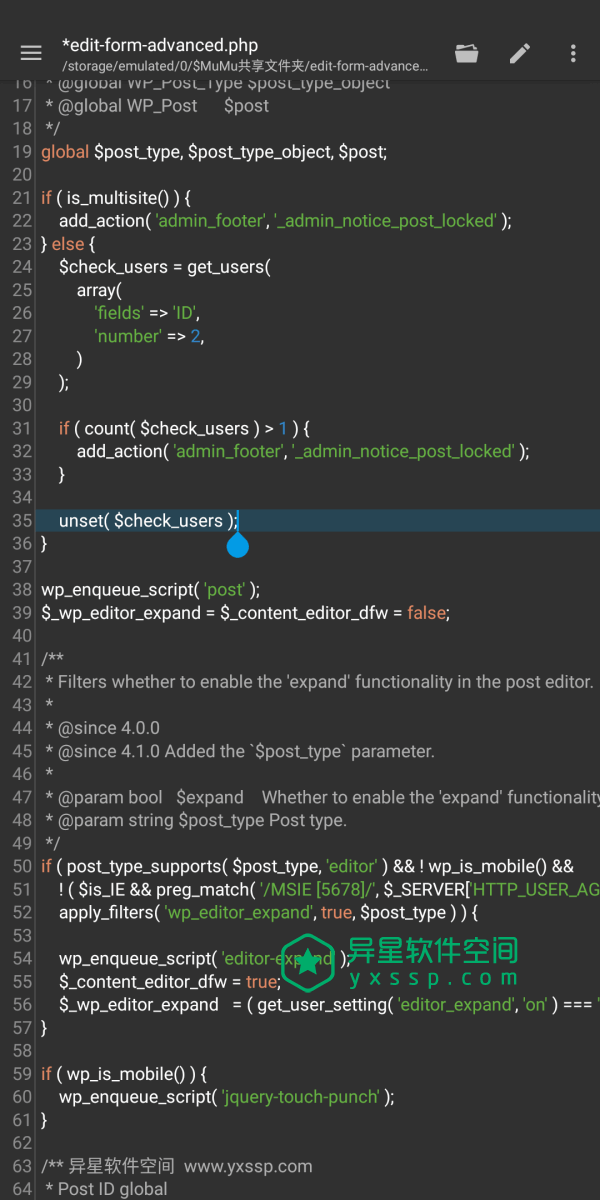Click the 'false' value on line 39

[426, 613]
